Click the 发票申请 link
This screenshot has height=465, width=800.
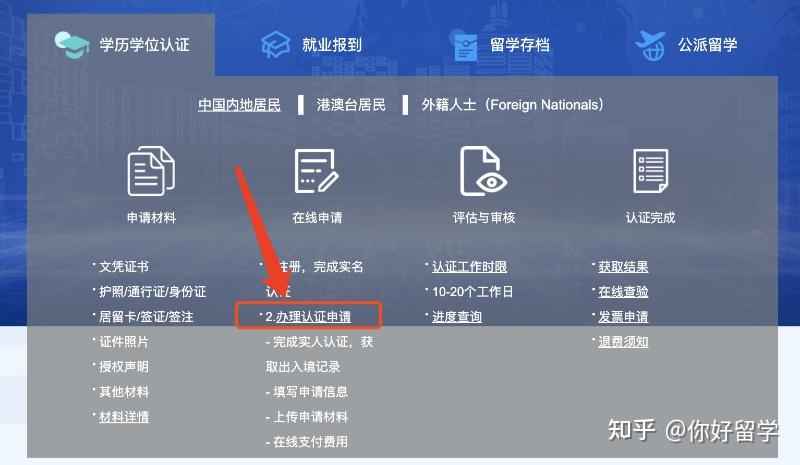(x=623, y=316)
